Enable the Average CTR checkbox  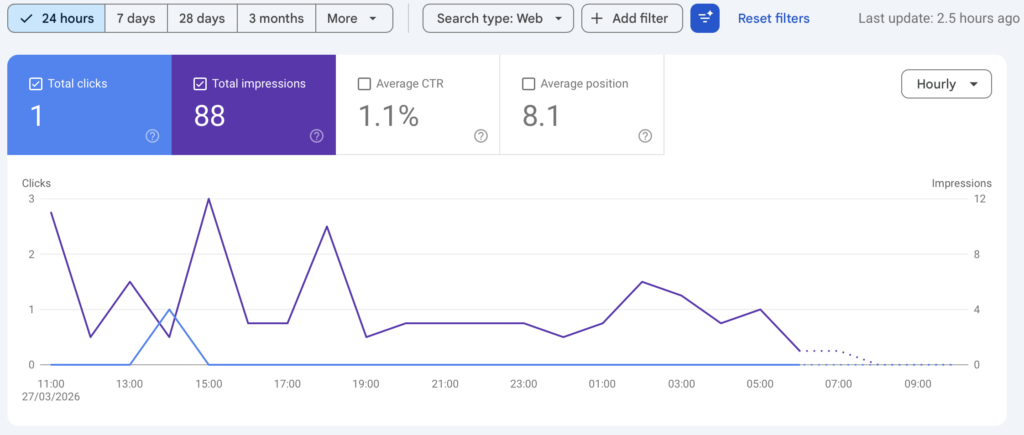pos(364,84)
